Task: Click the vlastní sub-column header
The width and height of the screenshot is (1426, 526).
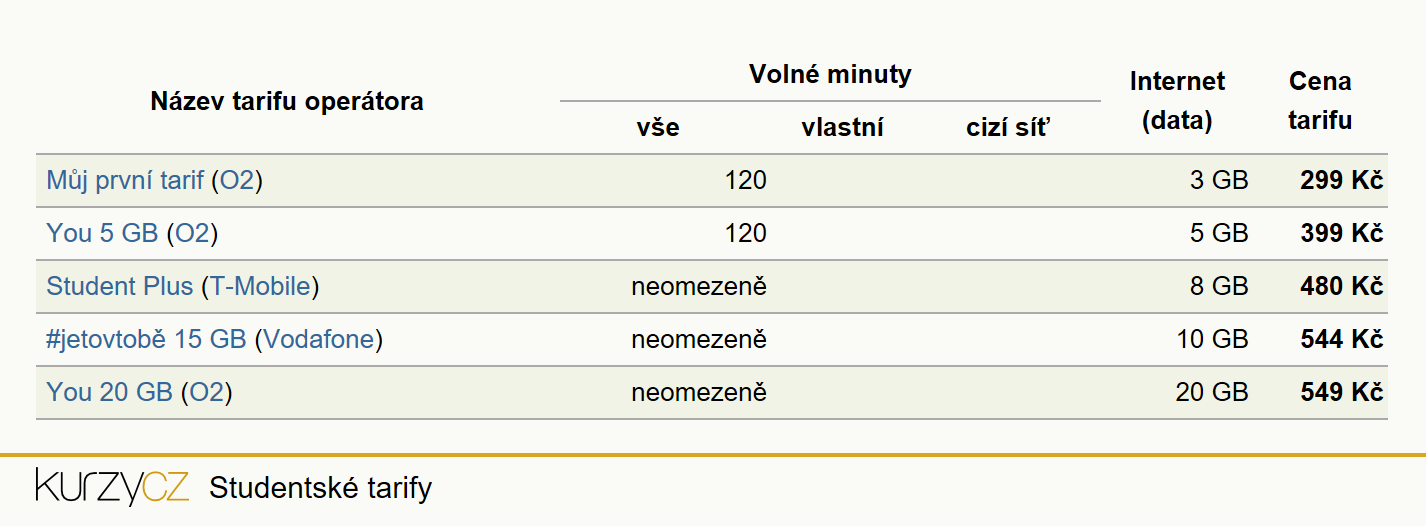Action: point(842,128)
